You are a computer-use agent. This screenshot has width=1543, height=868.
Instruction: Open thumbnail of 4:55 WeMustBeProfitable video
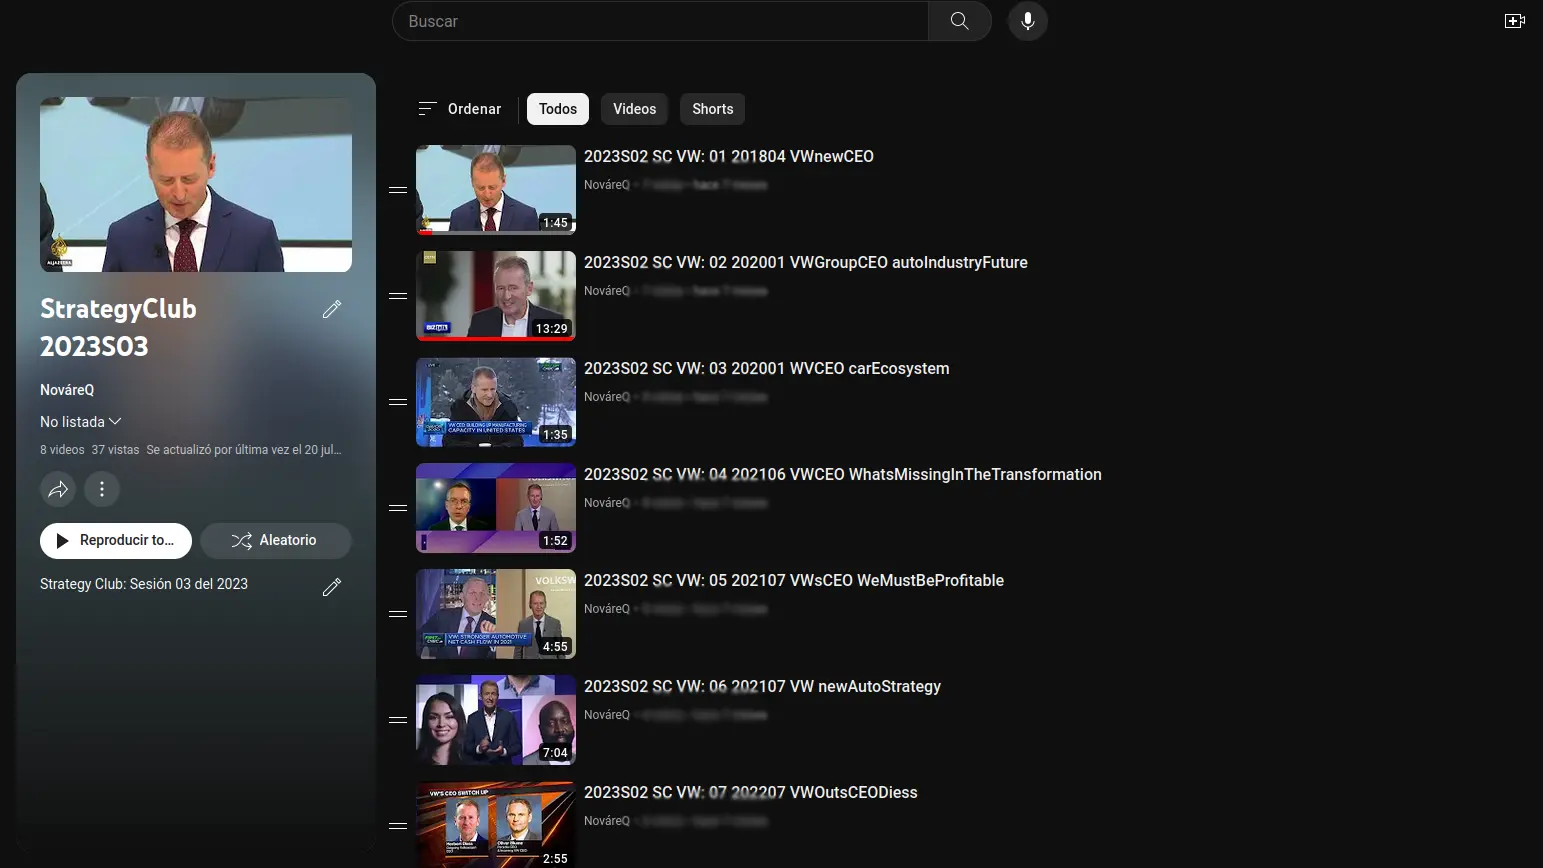[x=496, y=614]
